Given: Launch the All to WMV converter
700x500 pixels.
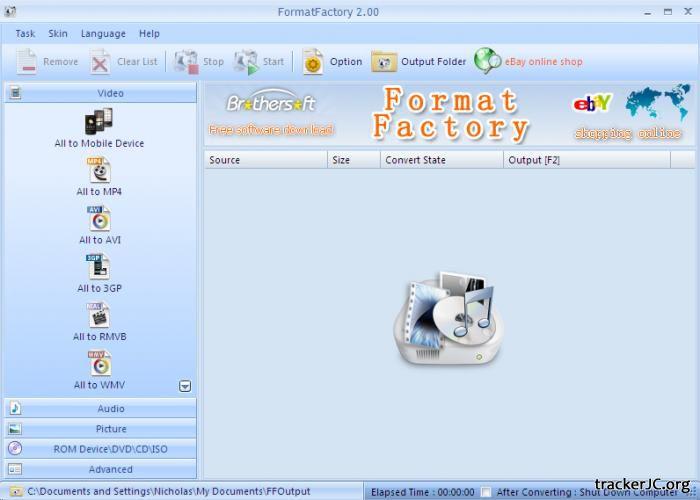Looking at the screenshot, I should click(99, 363).
